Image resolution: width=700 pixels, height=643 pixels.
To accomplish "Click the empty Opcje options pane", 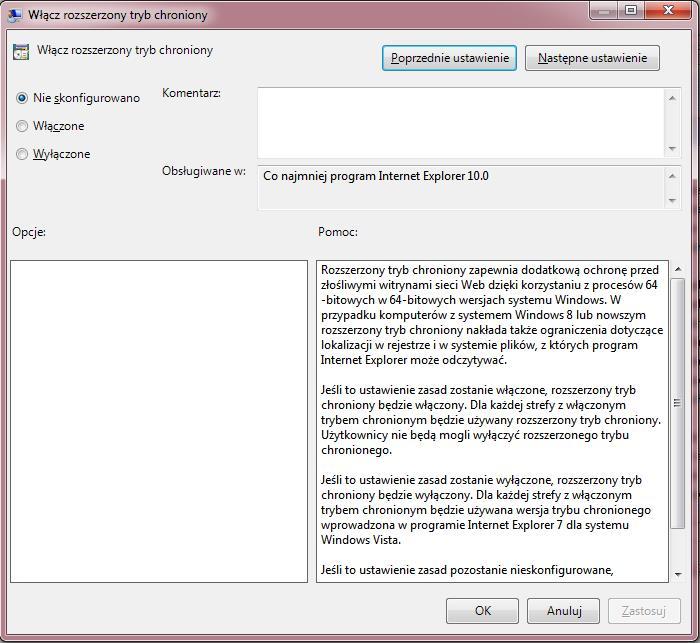I will [x=159, y=422].
